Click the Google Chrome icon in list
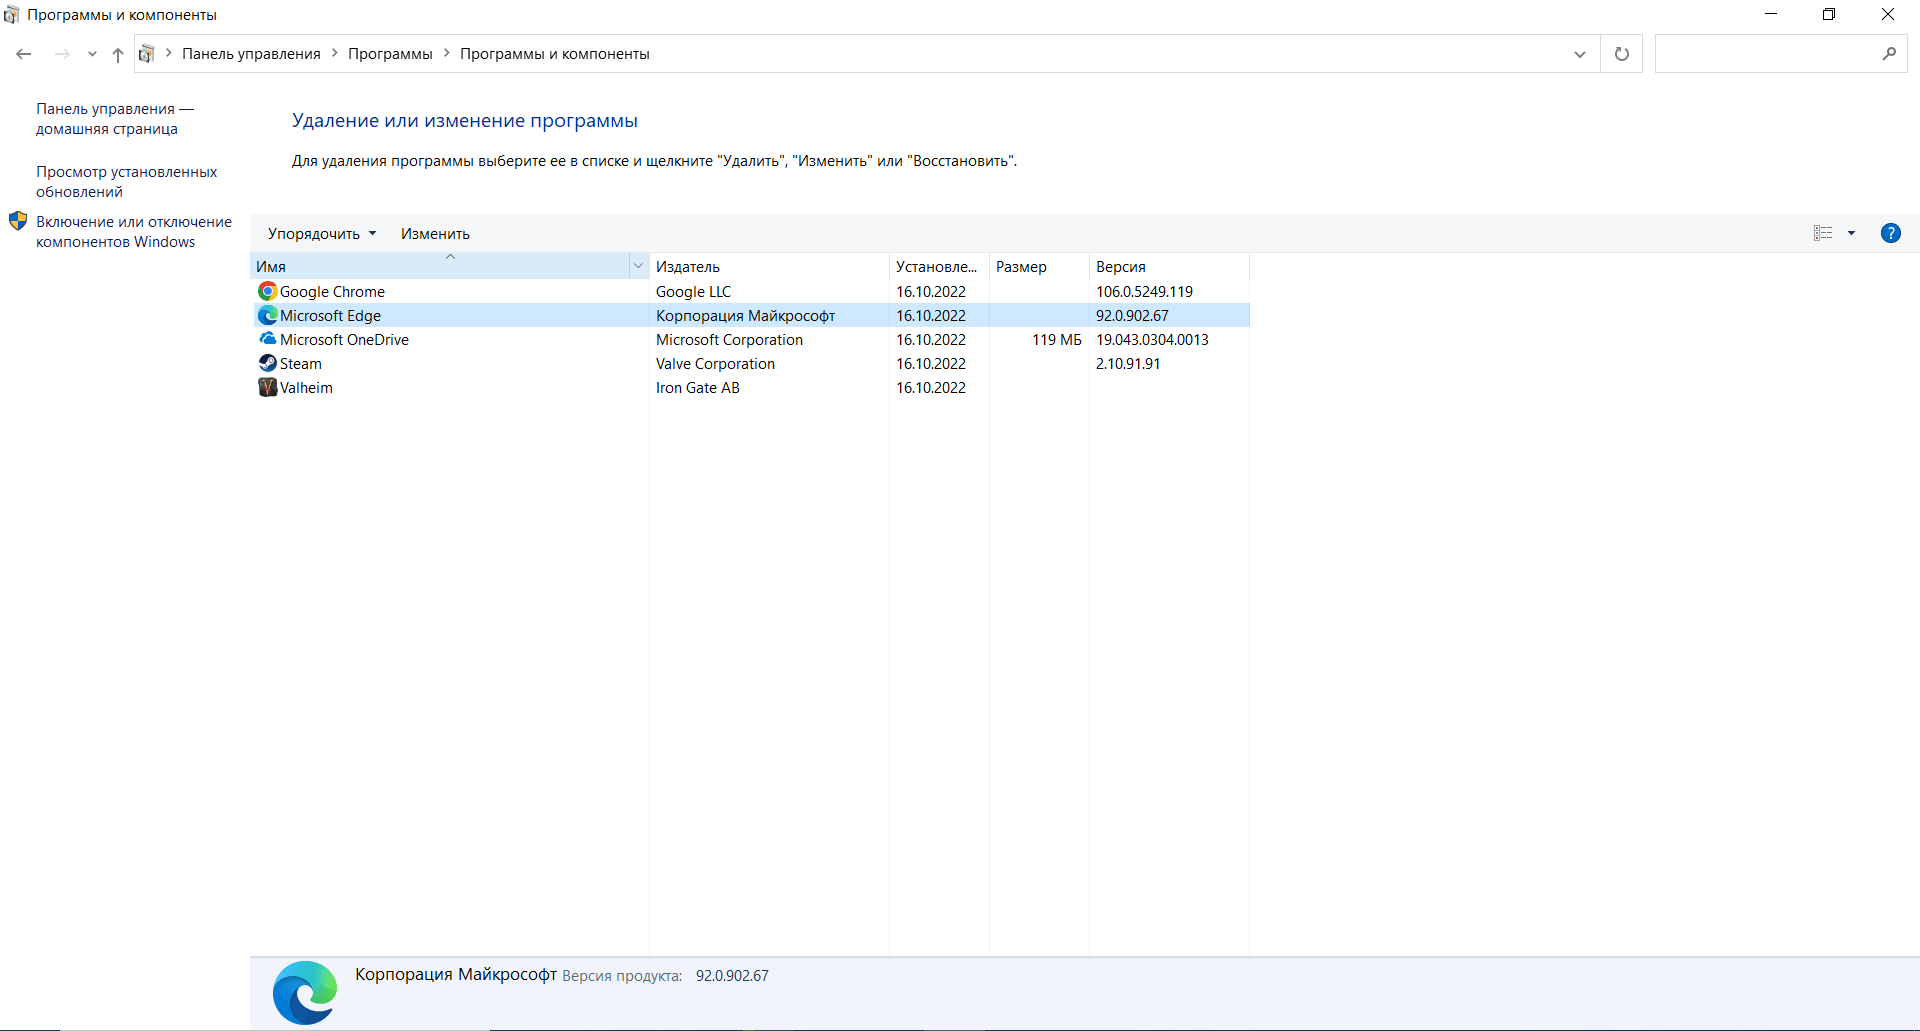Screen dimensions: 1920x1031 (x=267, y=291)
